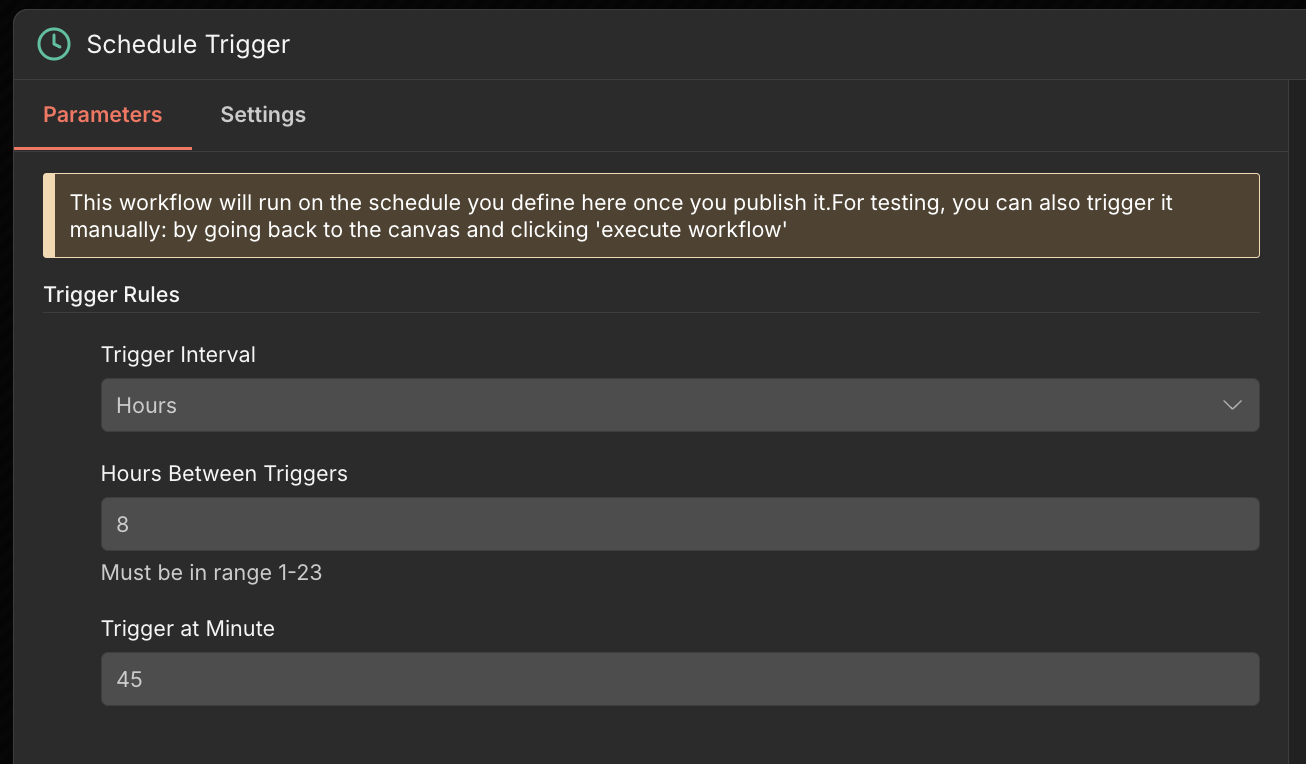Click the yellow accent bar on notice
This screenshot has height=764, width=1306.
point(49,216)
